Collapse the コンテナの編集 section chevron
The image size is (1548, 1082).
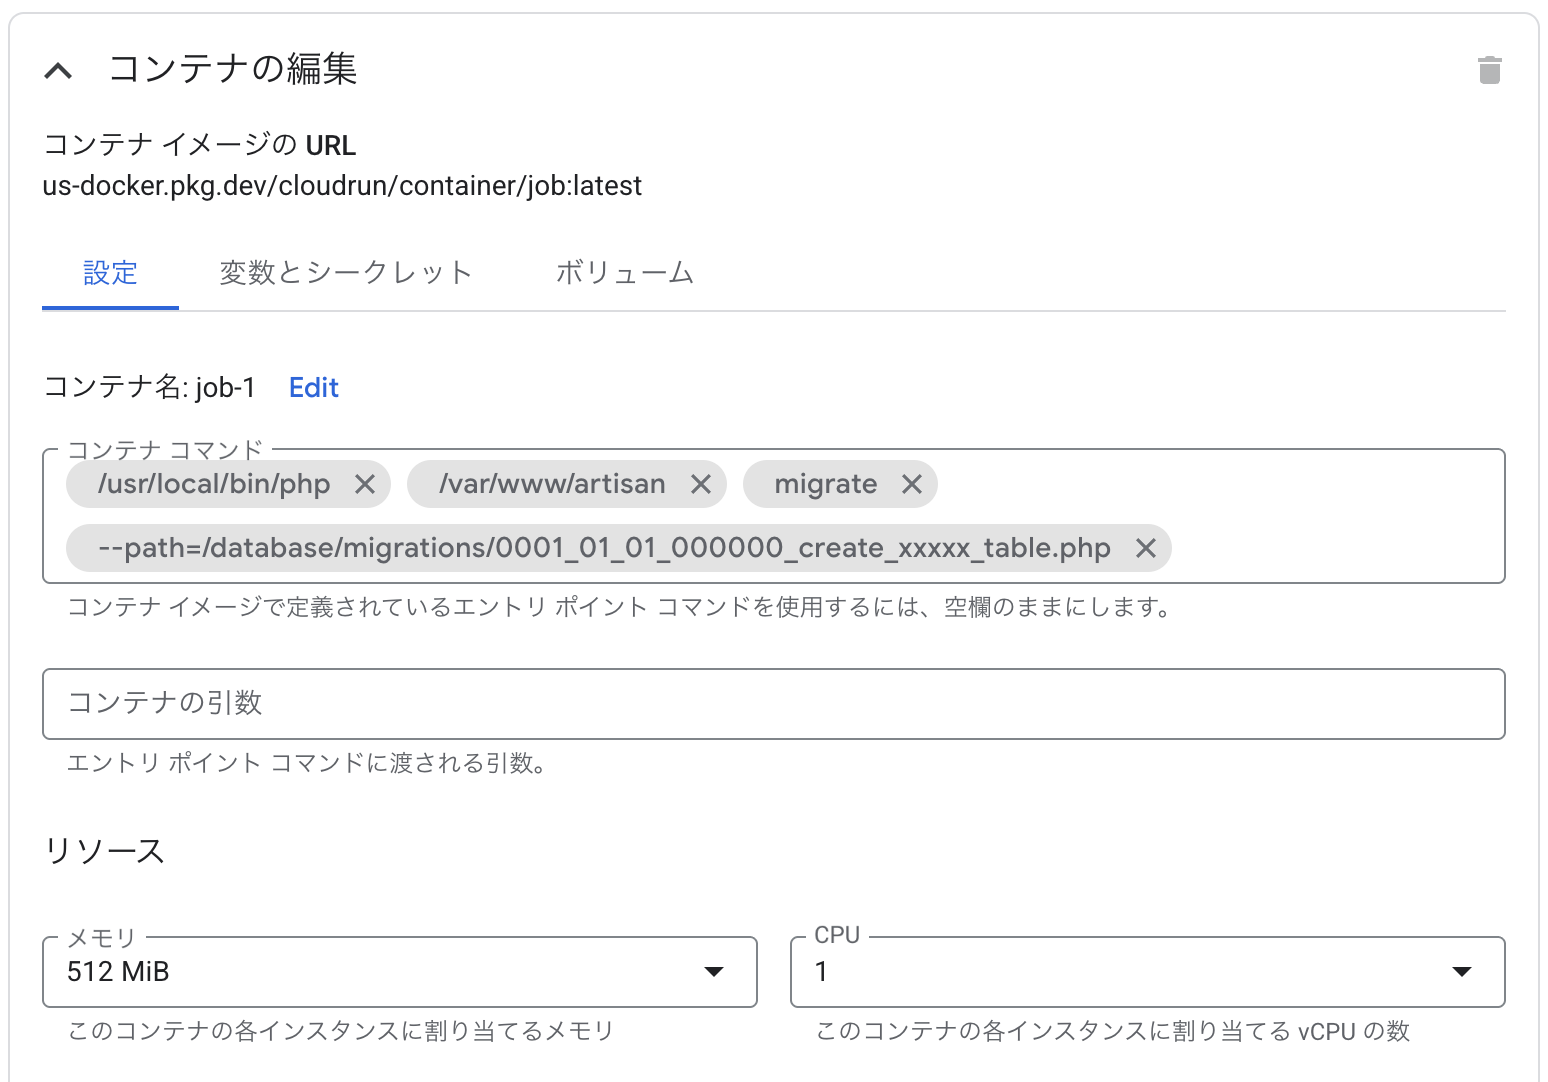point(59,71)
